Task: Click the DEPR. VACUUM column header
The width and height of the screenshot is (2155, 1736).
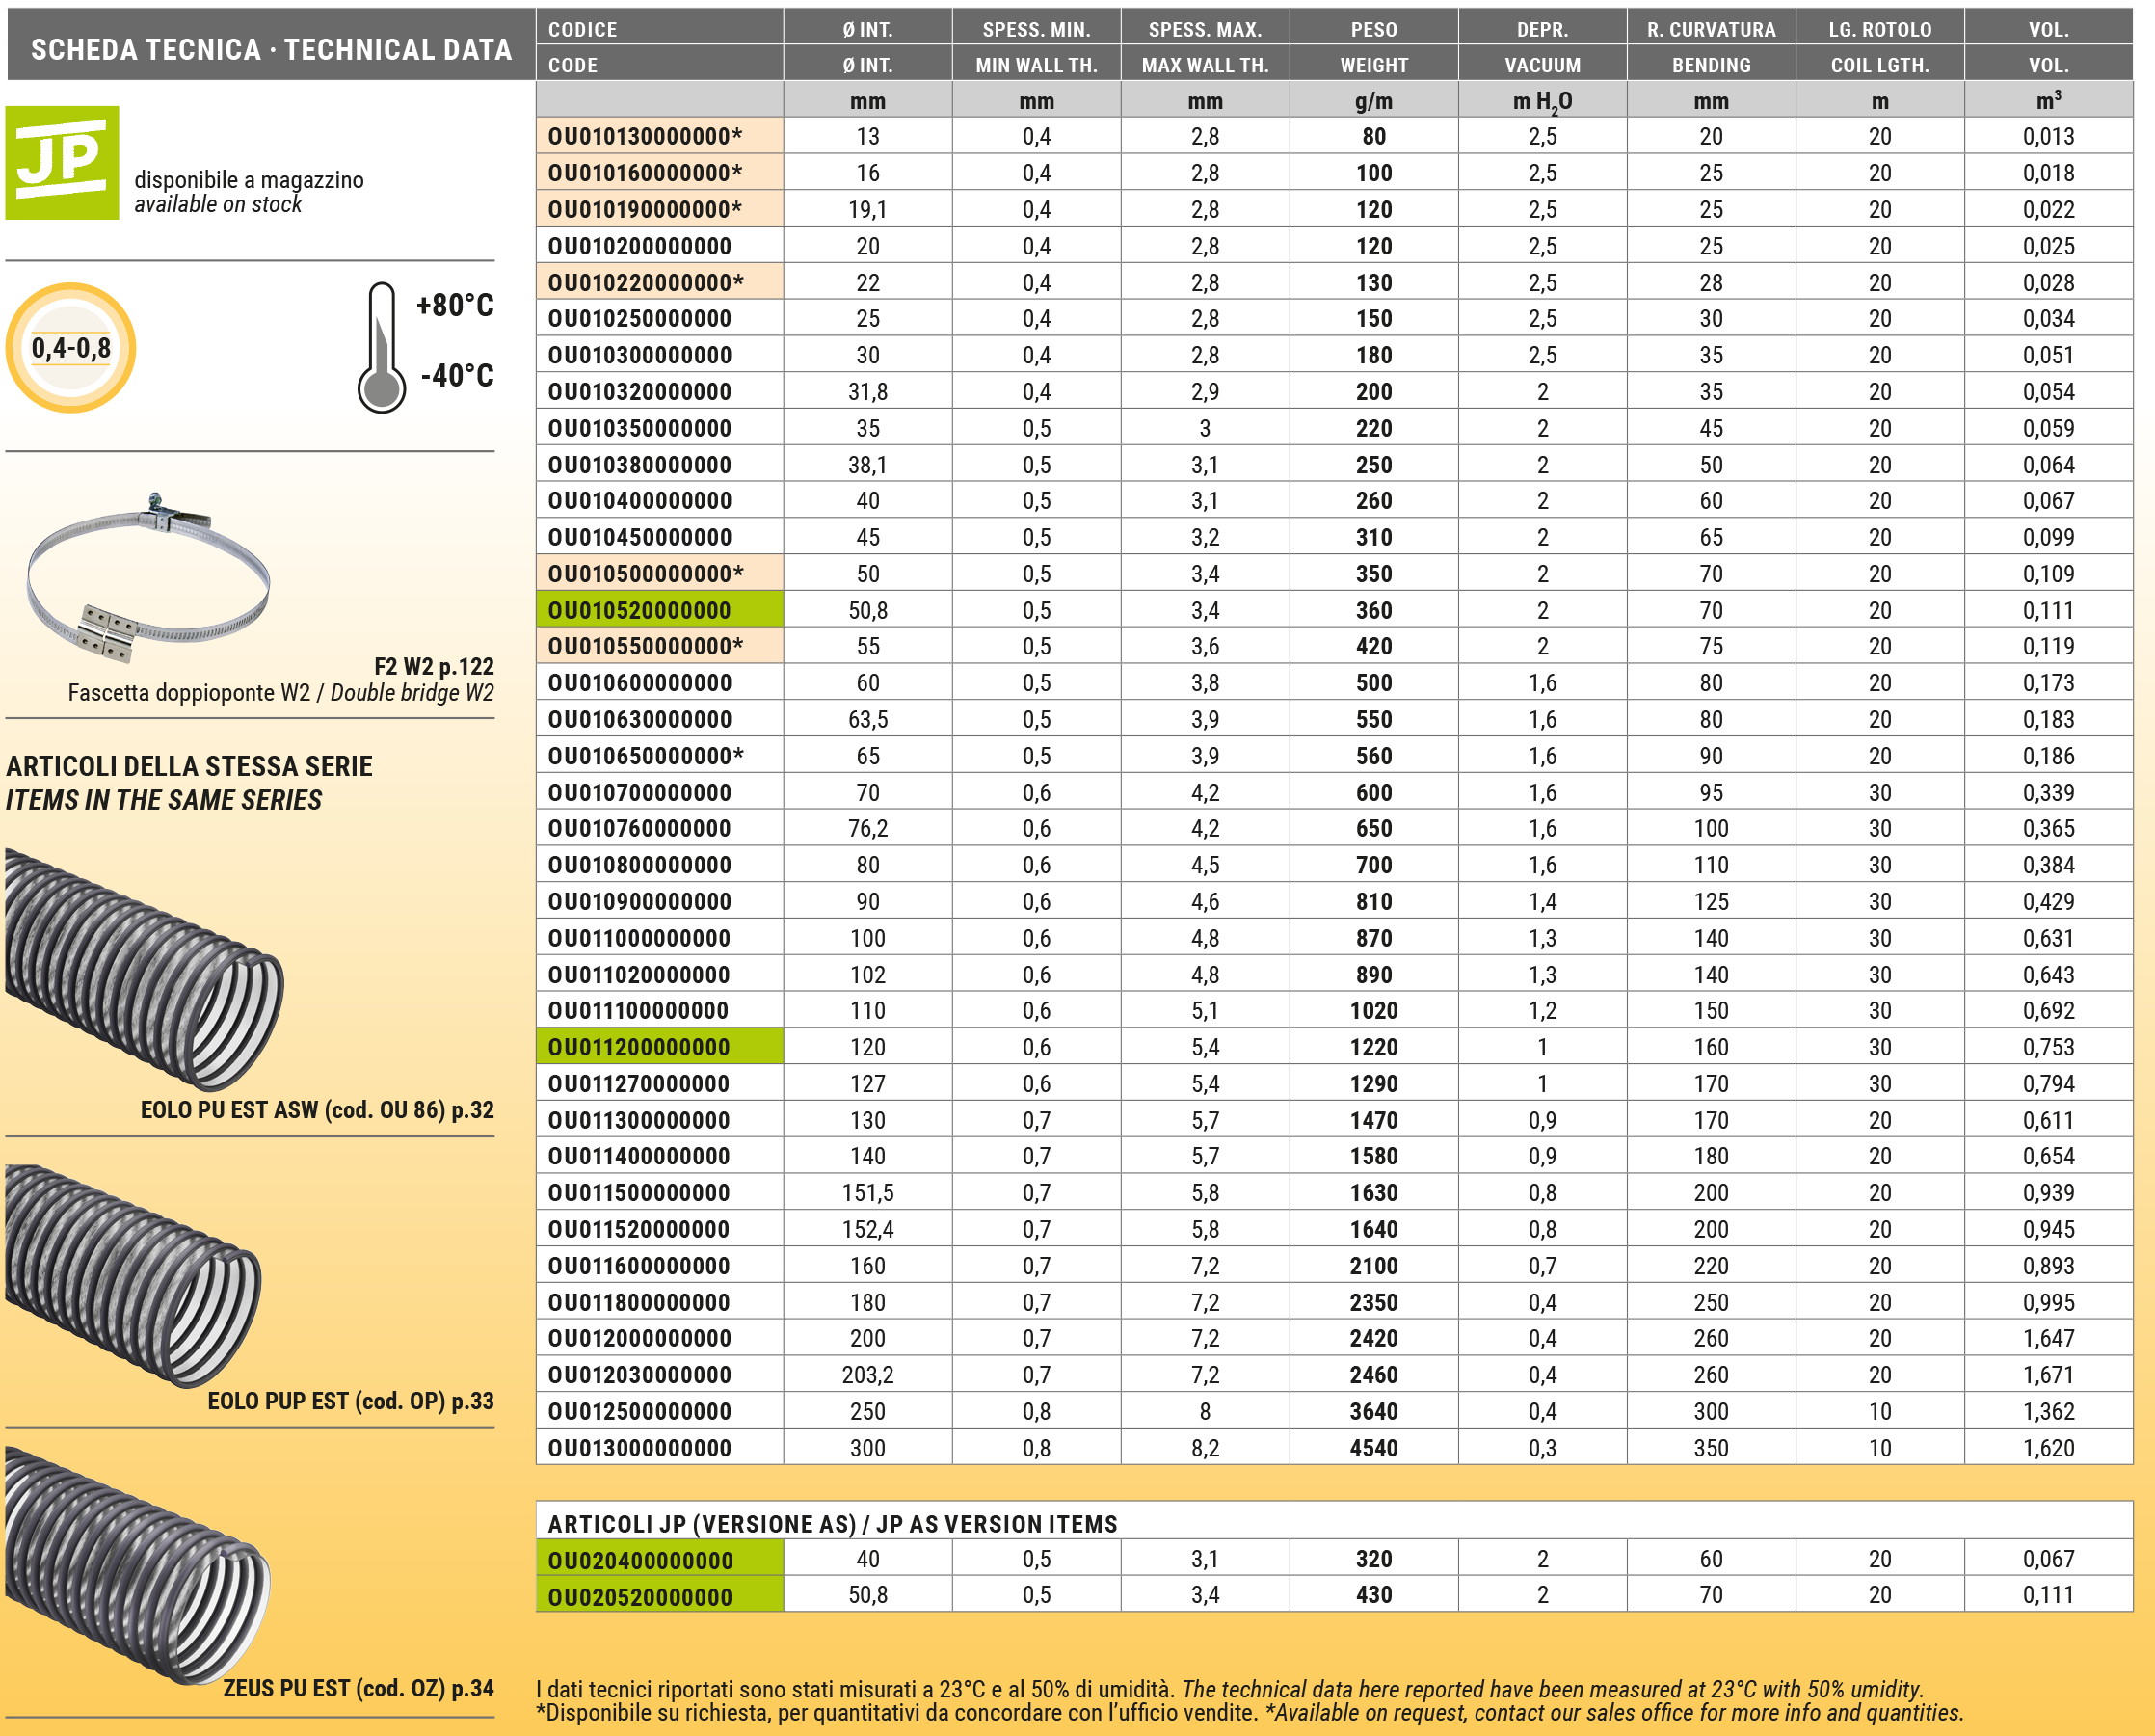Action: tap(1542, 47)
